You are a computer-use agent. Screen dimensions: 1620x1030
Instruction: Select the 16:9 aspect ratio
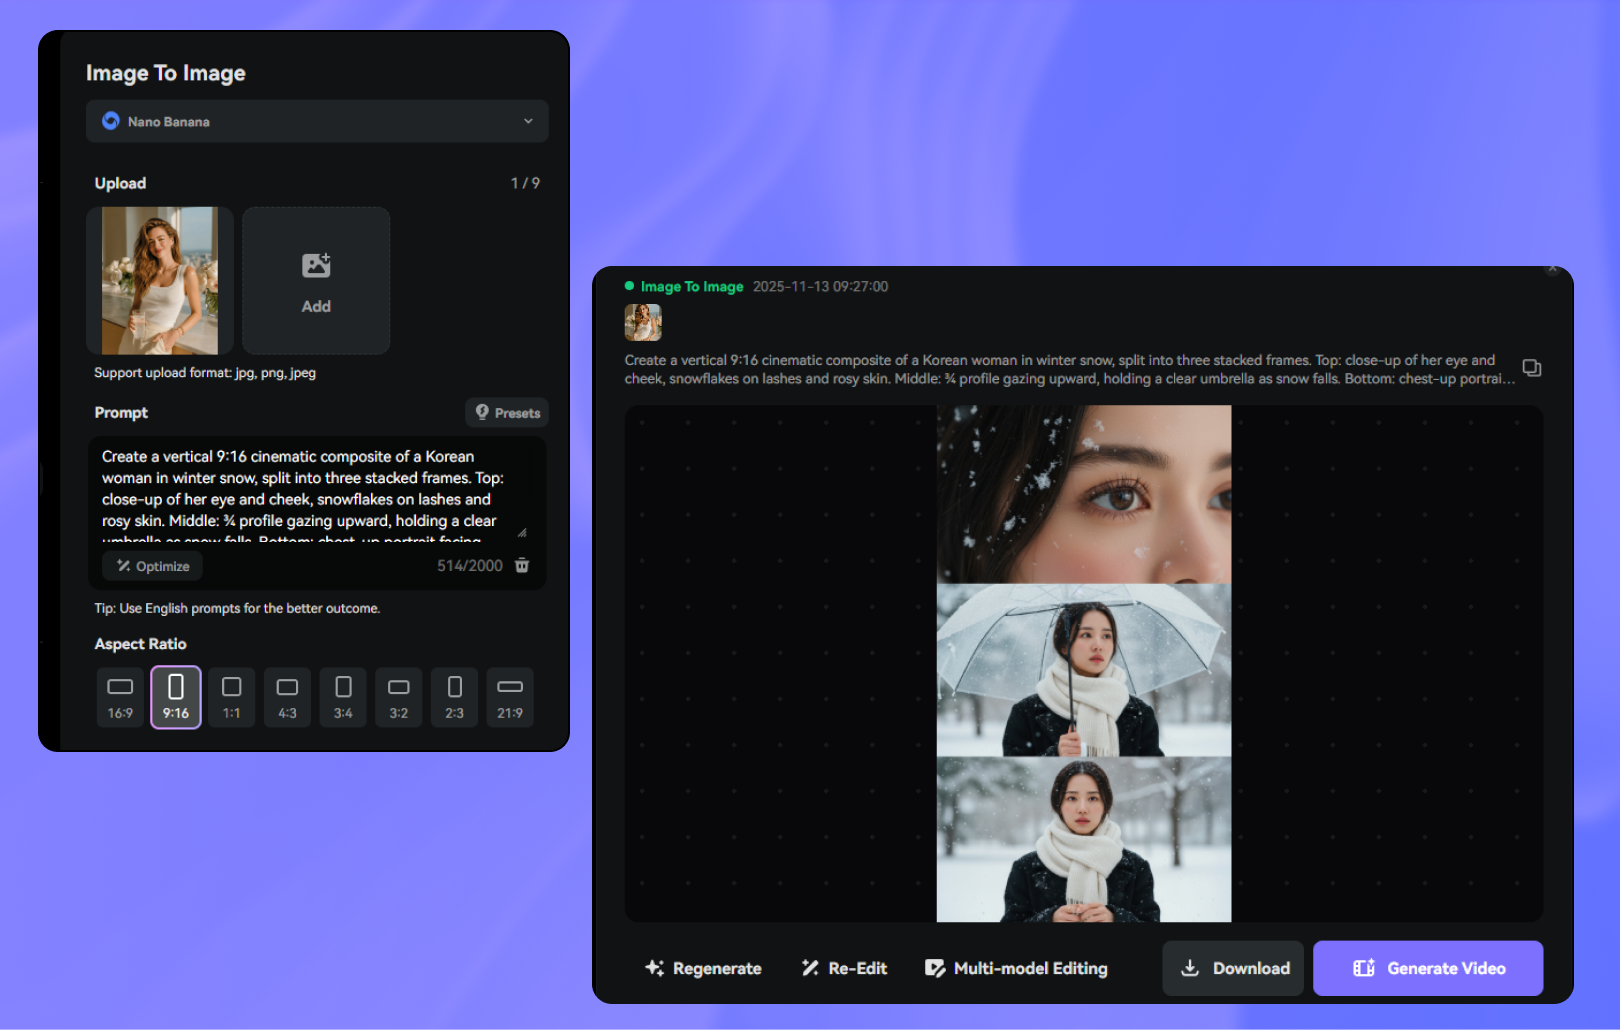tap(120, 697)
